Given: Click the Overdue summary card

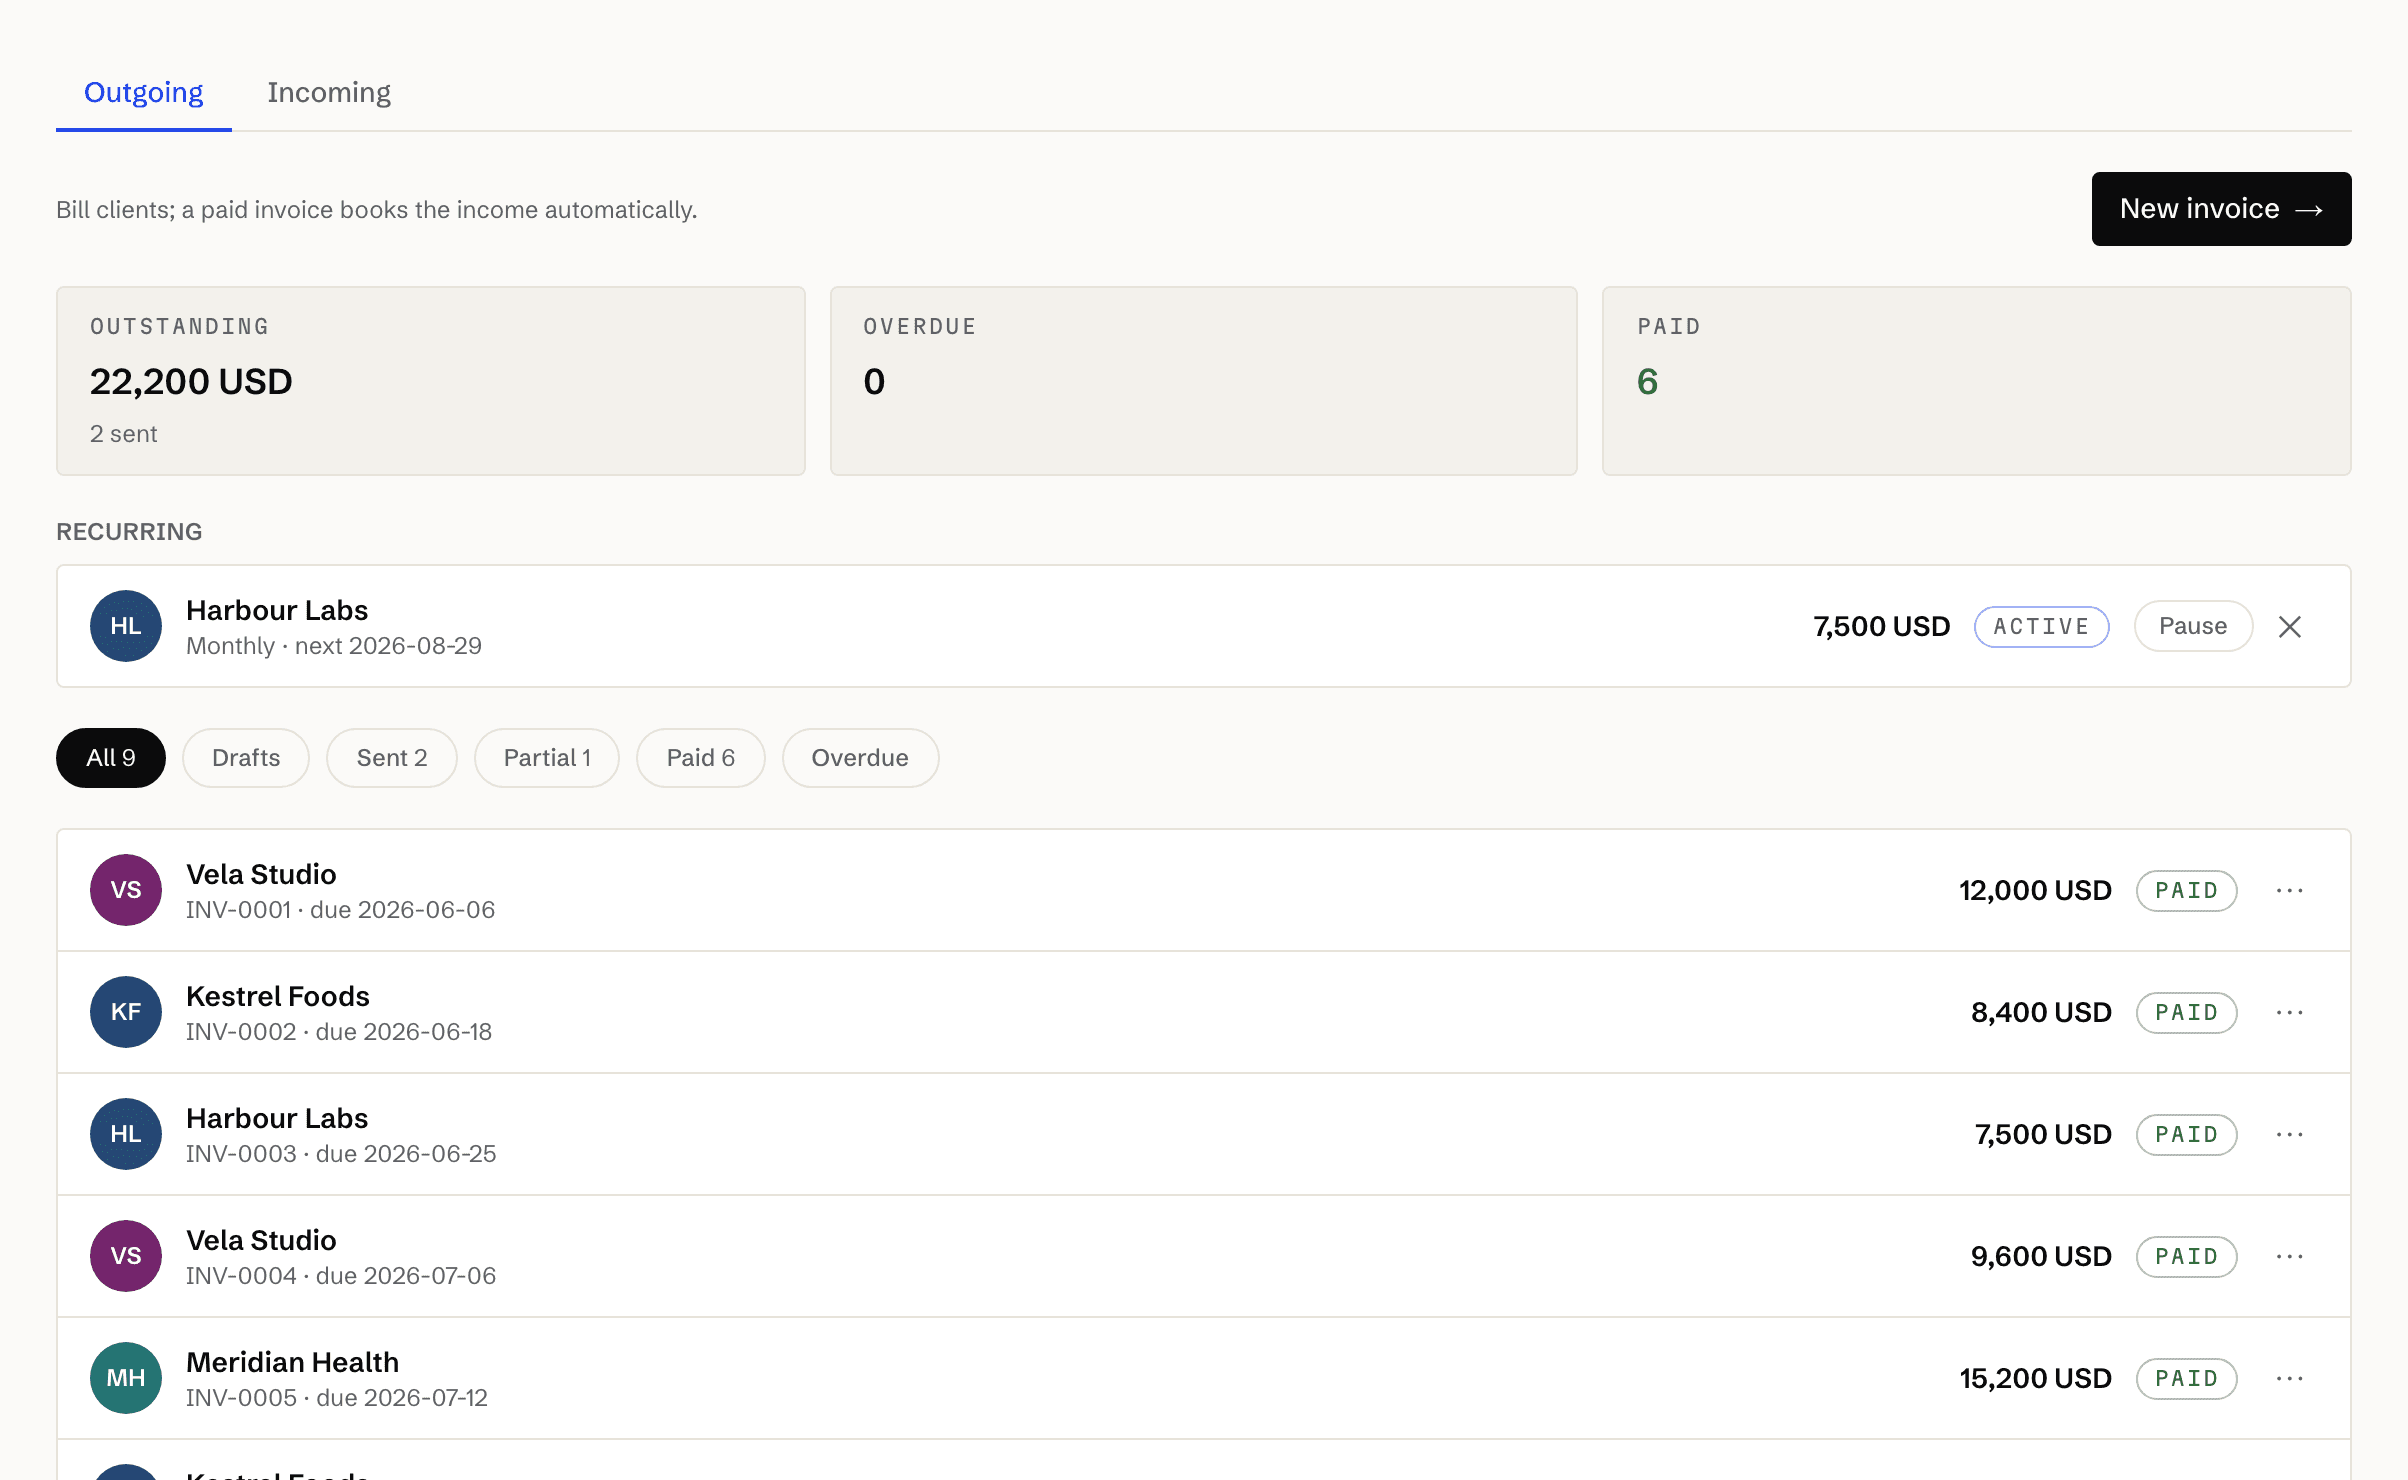Looking at the screenshot, I should (1204, 381).
